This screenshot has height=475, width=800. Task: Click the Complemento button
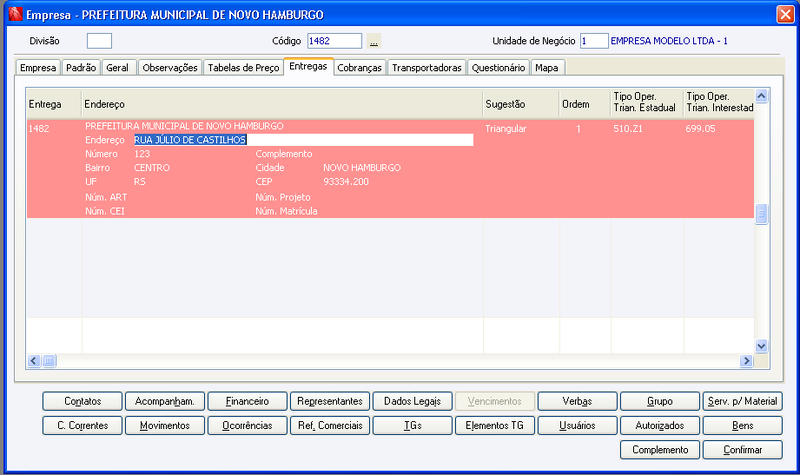(660, 449)
